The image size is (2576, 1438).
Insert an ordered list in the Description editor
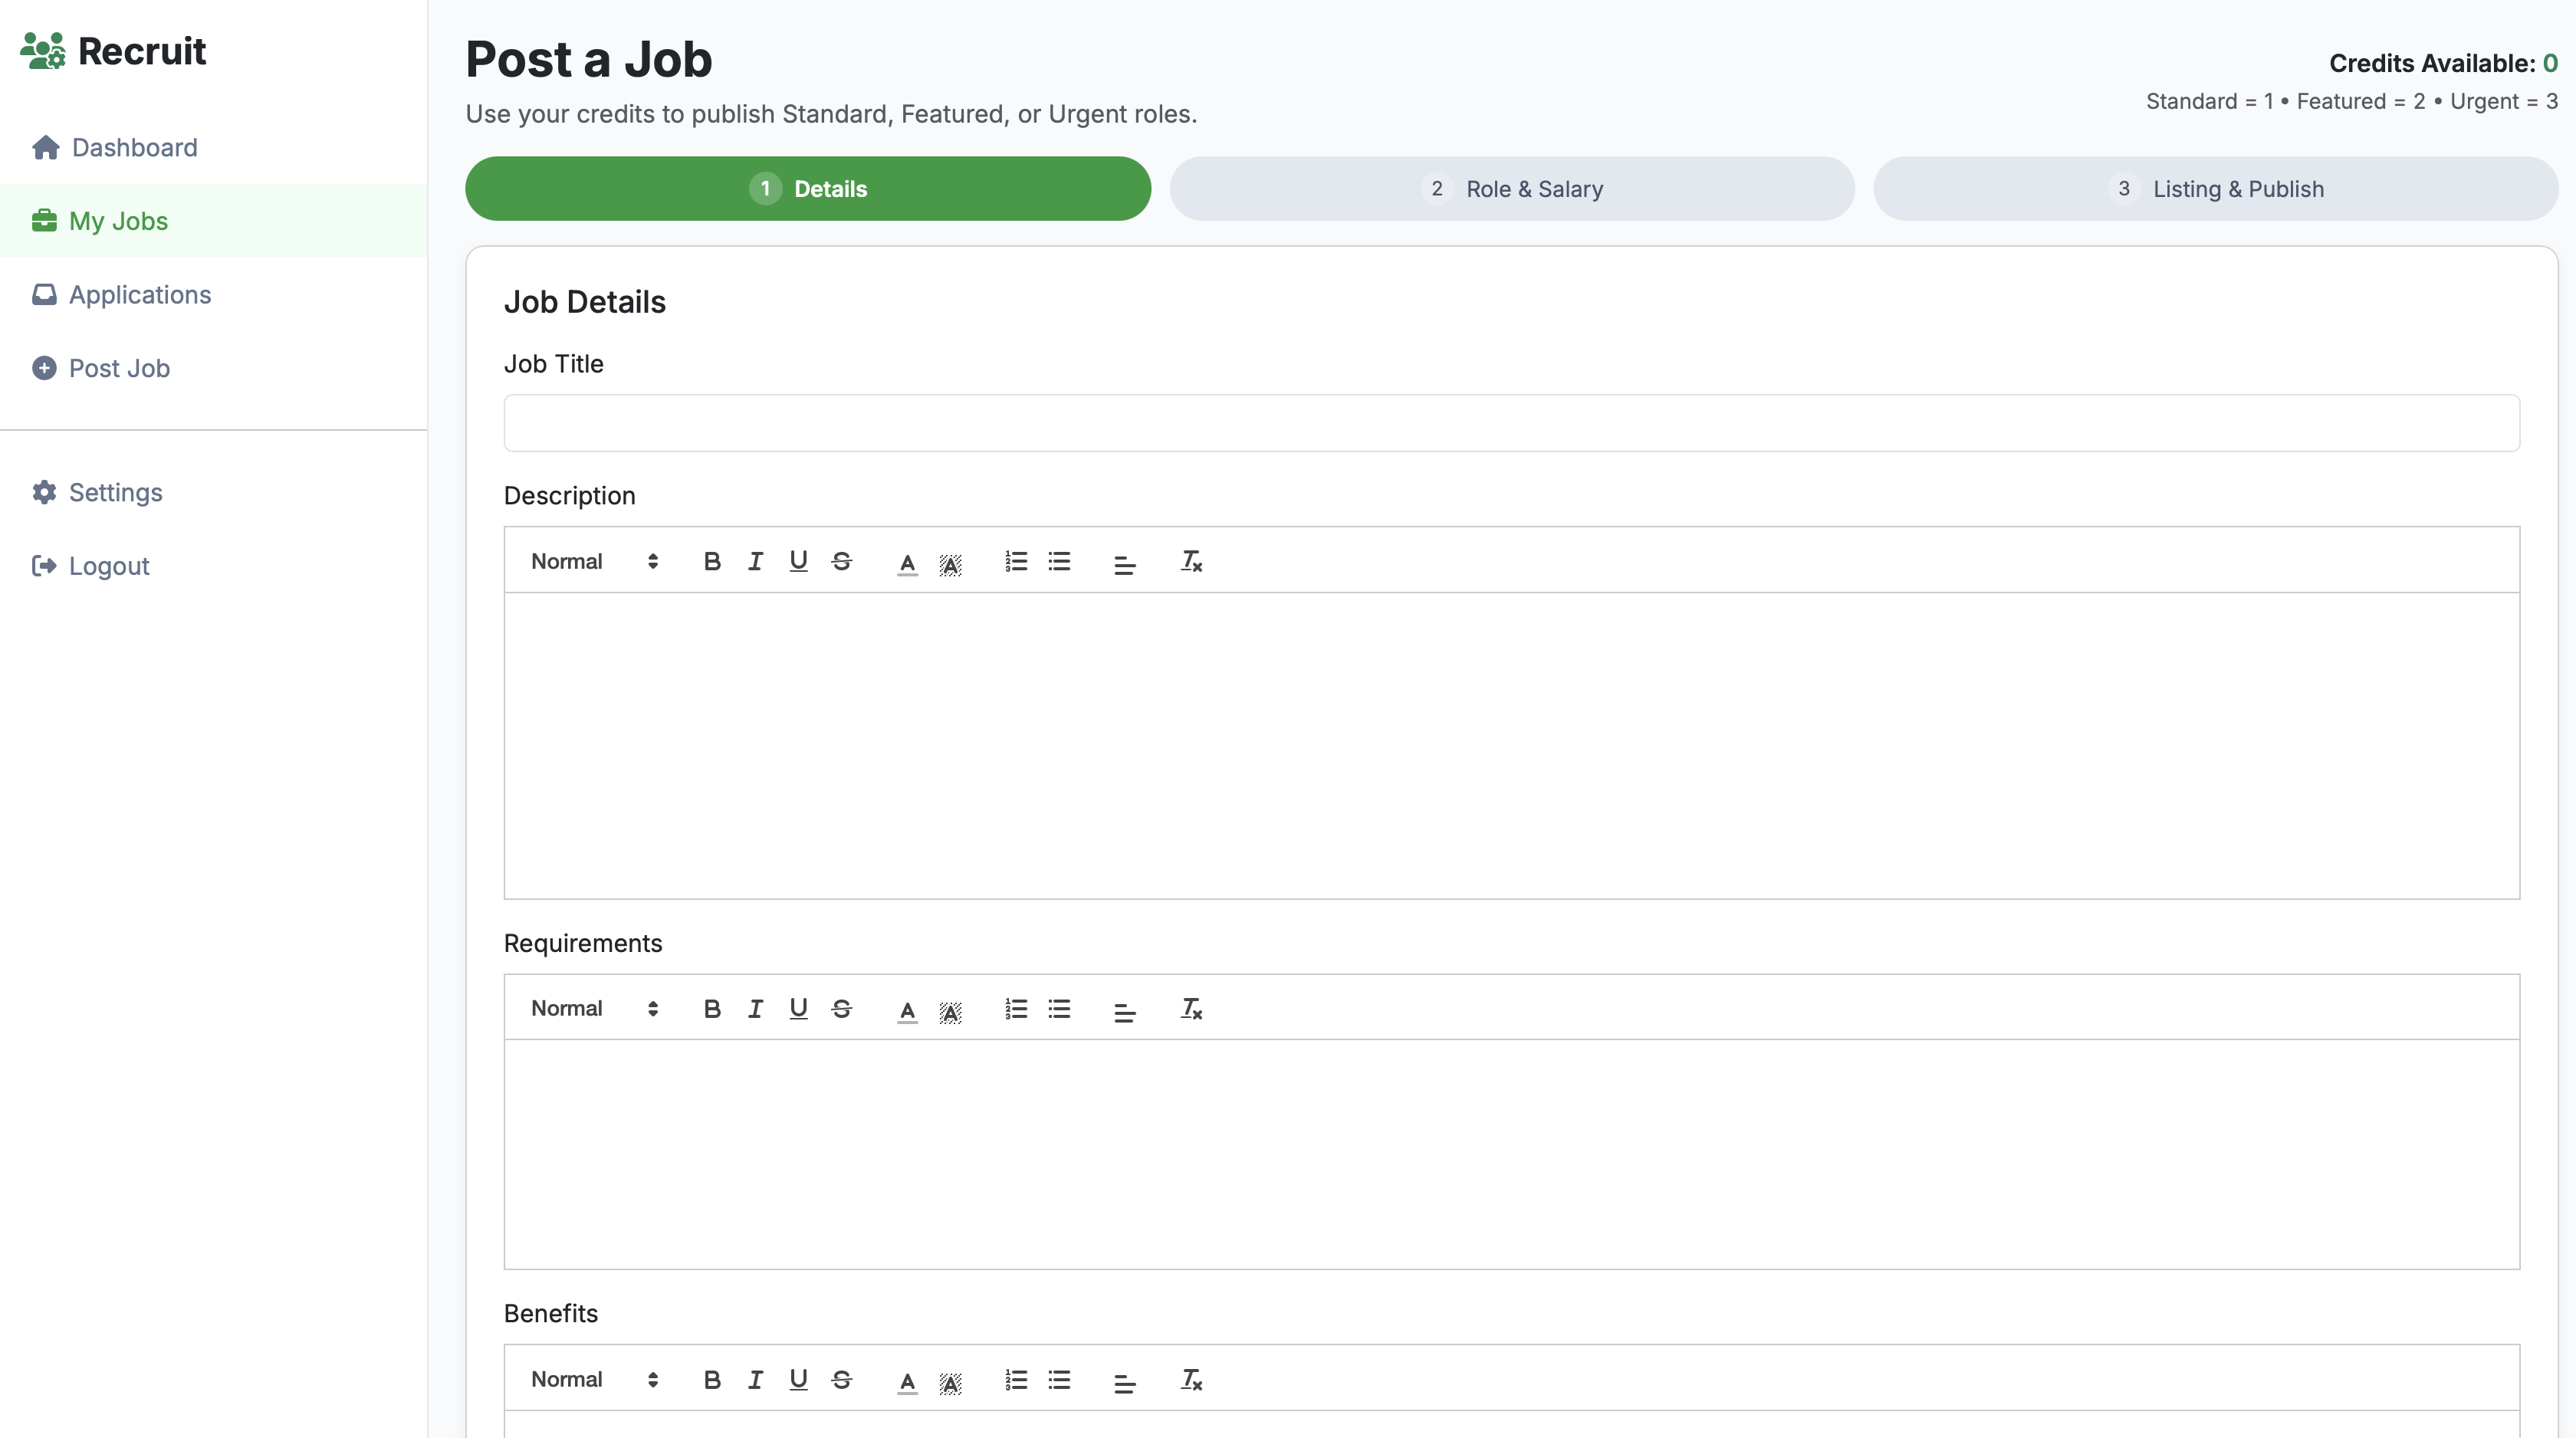click(1015, 561)
